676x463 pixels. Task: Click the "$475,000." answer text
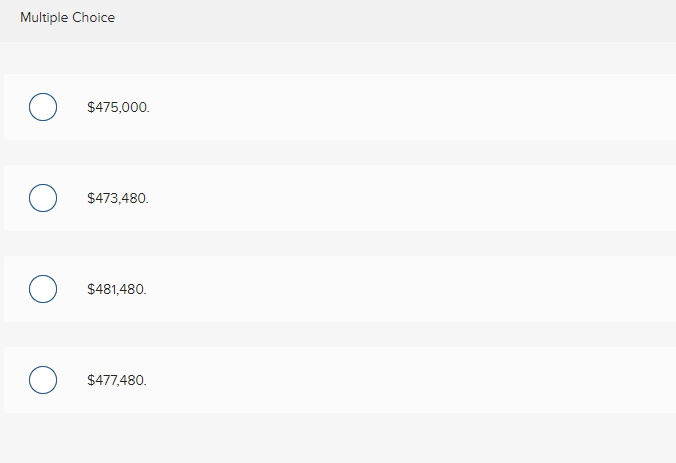118,107
